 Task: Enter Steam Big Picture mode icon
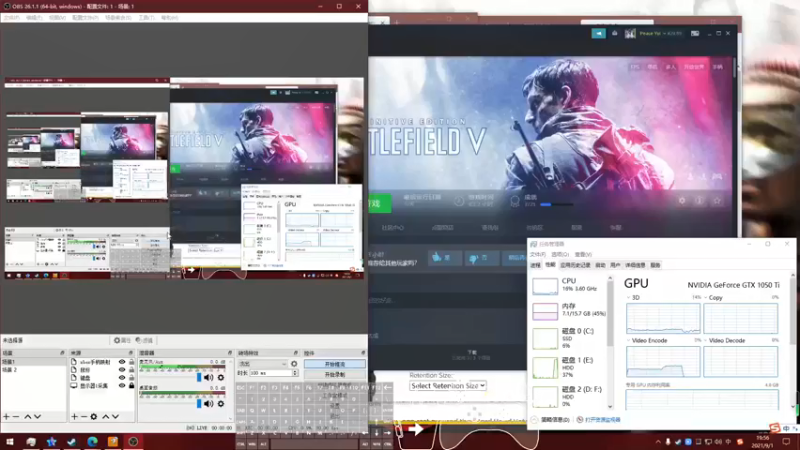695,33
